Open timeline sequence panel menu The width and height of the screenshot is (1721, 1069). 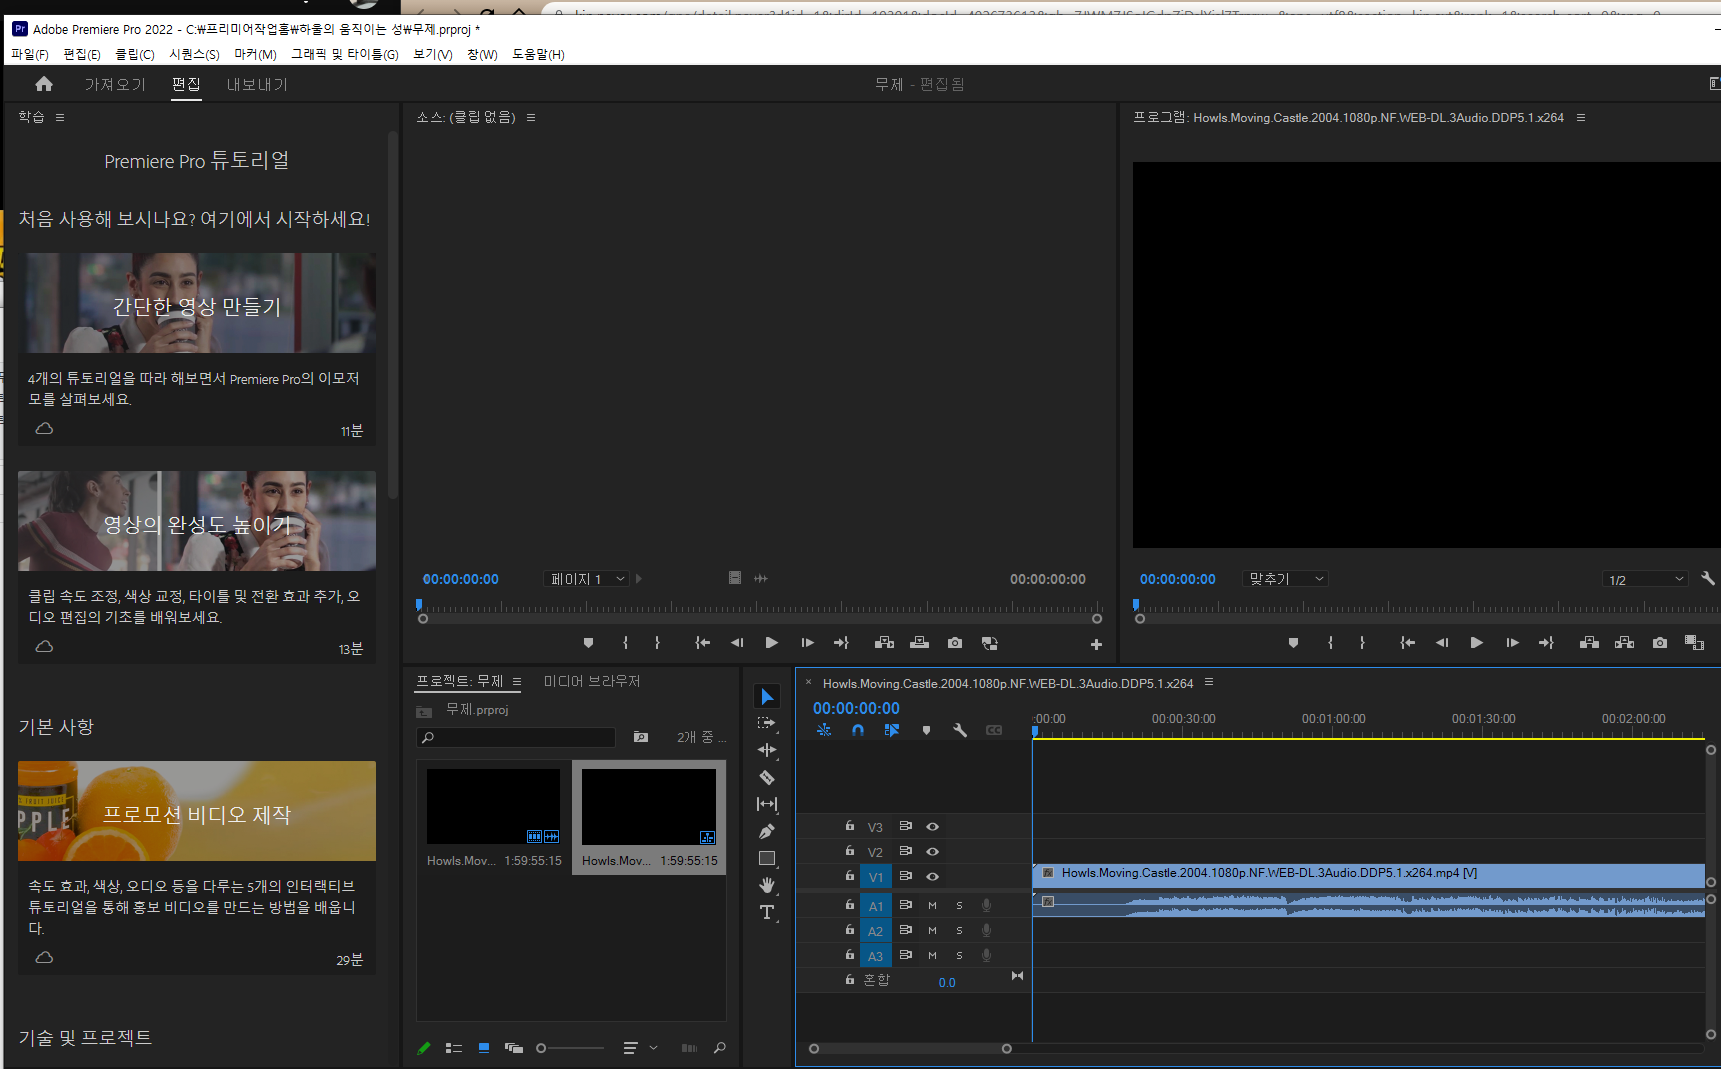(x=1209, y=682)
